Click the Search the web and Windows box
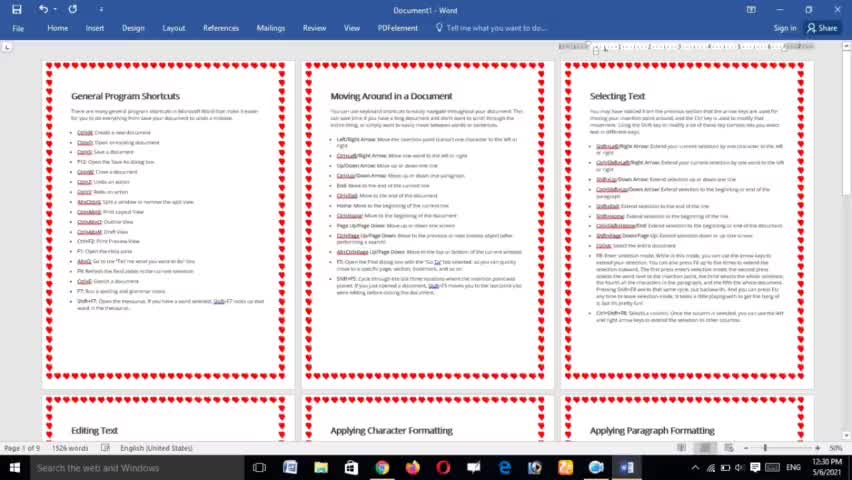Image resolution: width=852 pixels, height=480 pixels. click(137, 467)
